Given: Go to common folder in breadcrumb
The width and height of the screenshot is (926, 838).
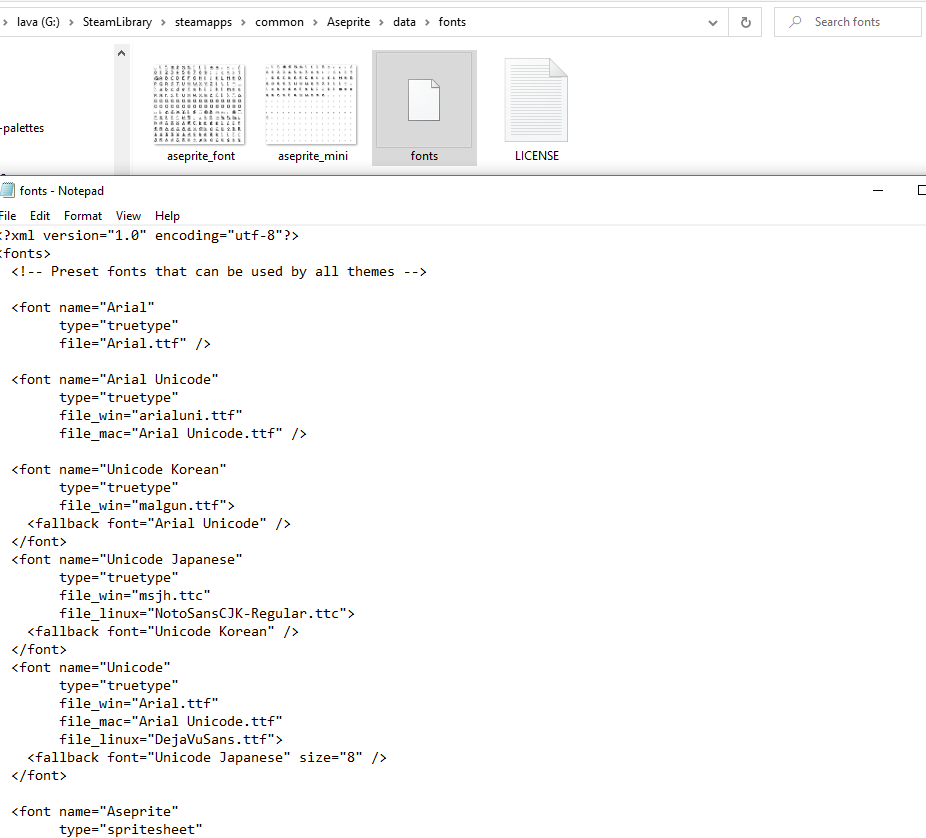Looking at the screenshot, I should click(279, 22).
